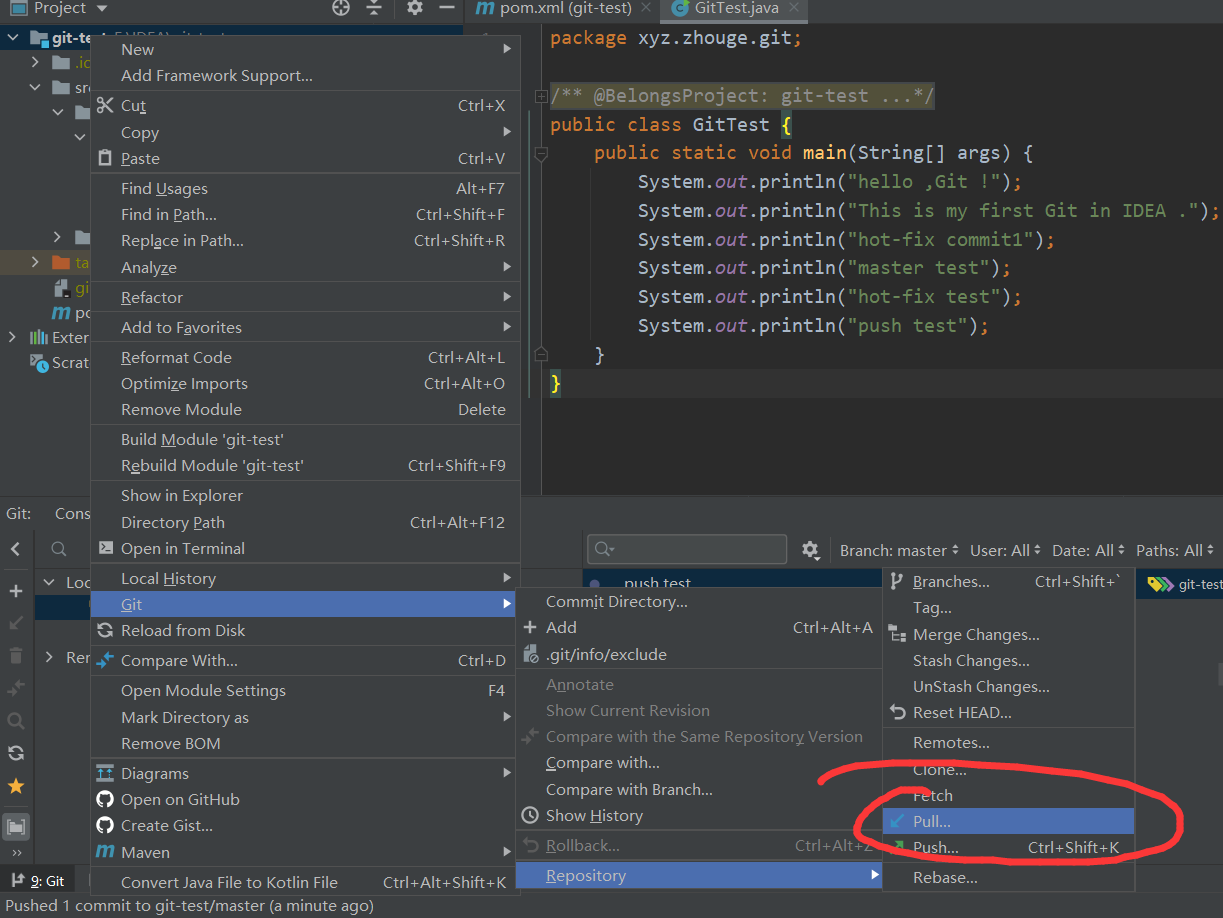1223x918 pixels.
Task: Click the Reload from Disk icon
Action: click(105, 630)
